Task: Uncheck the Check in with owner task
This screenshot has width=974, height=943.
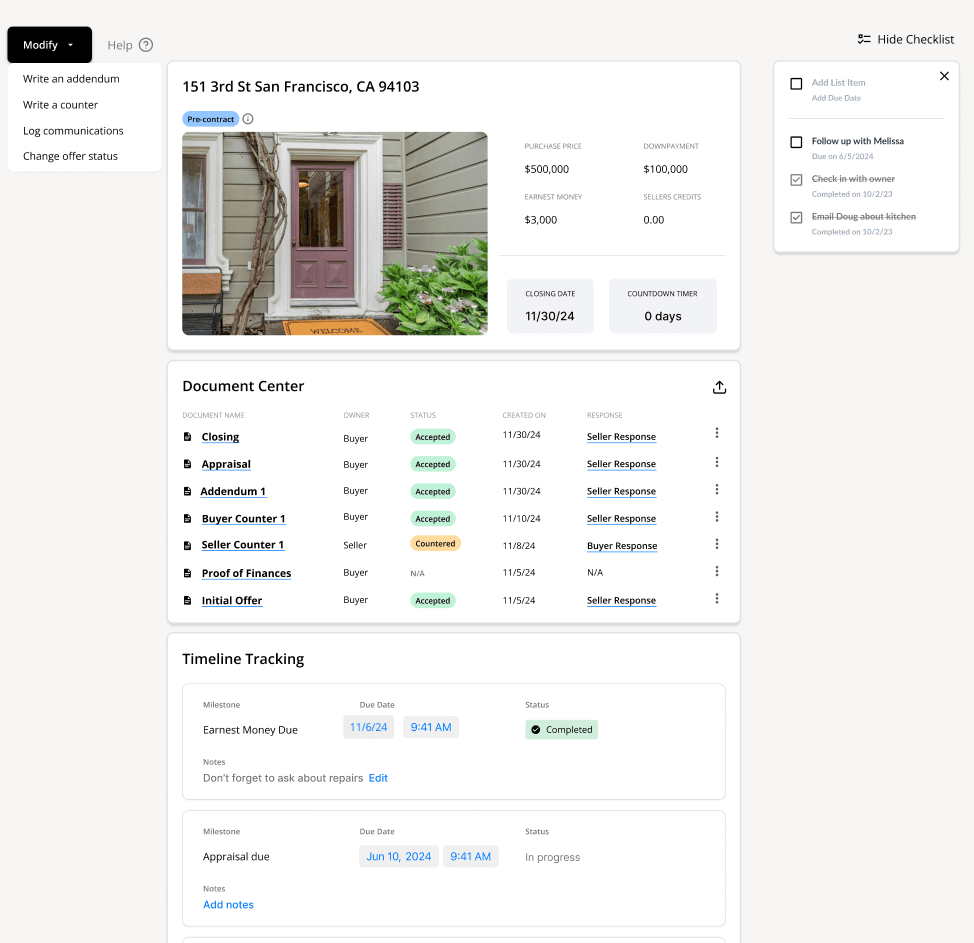Action: (x=795, y=180)
